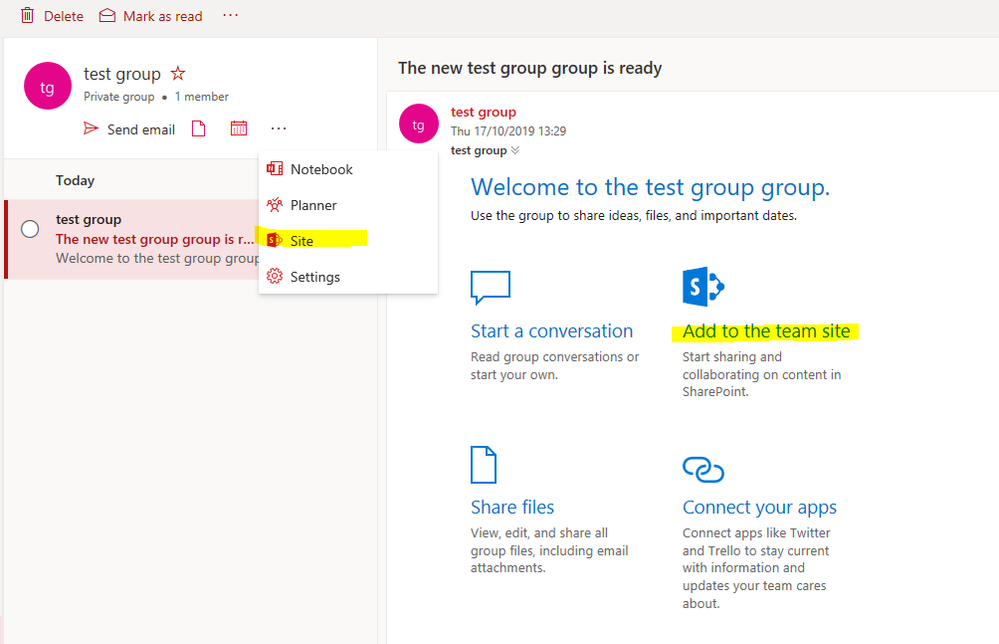Click the Mark as read label
The height and width of the screenshot is (644, 999).
coord(162,17)
